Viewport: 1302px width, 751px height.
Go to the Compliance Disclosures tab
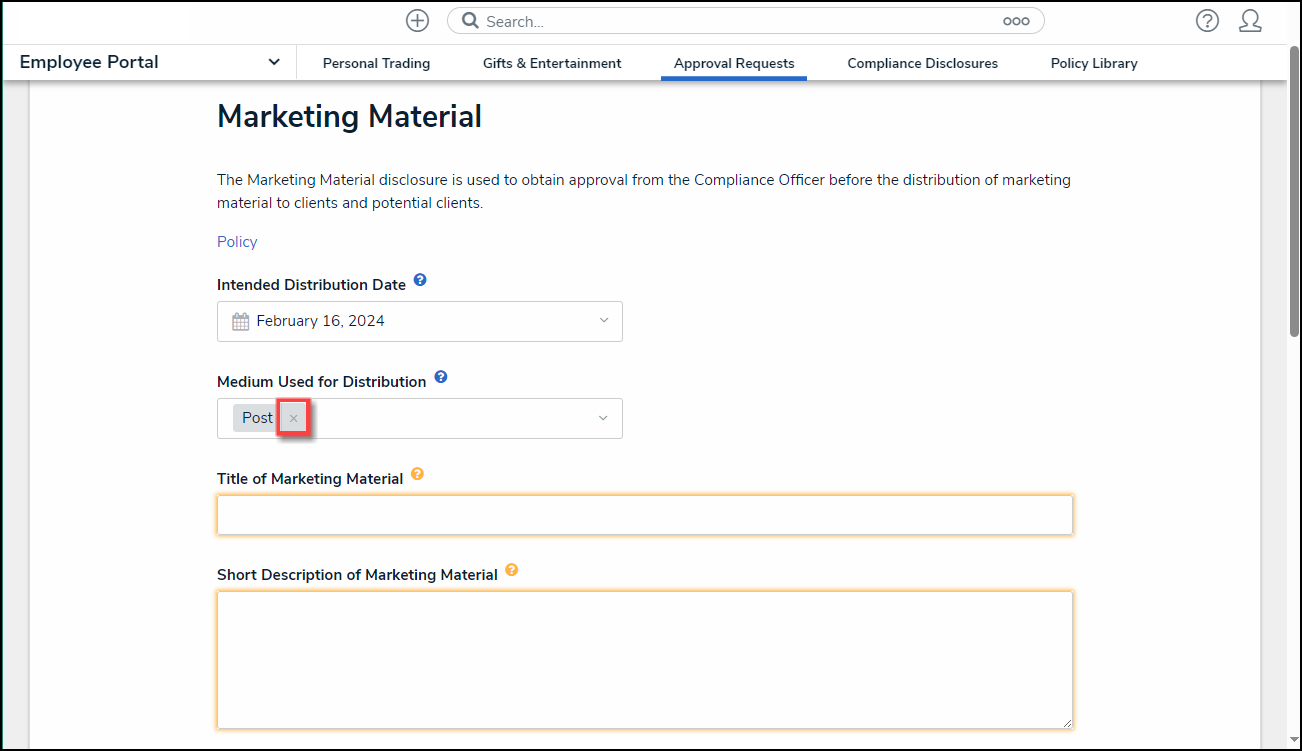(922, 63)
